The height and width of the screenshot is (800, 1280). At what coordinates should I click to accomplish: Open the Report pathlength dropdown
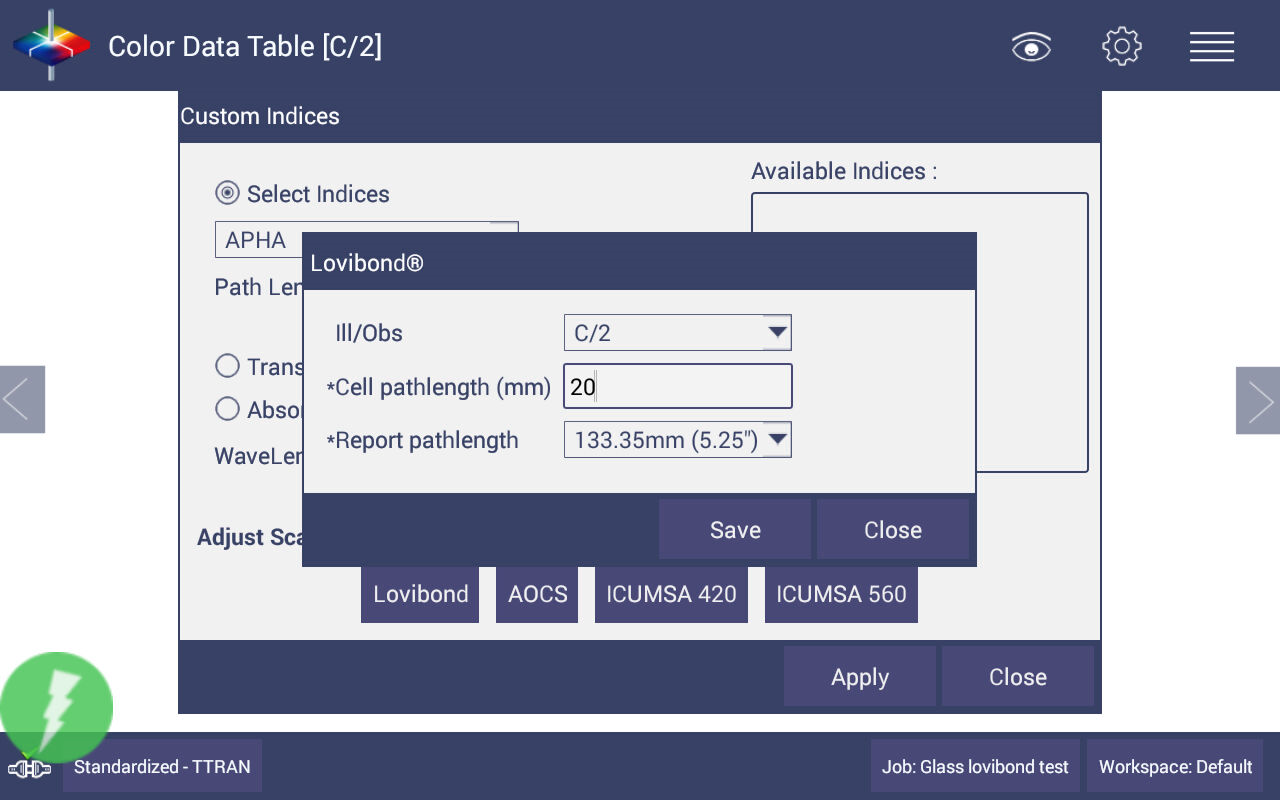677,439
